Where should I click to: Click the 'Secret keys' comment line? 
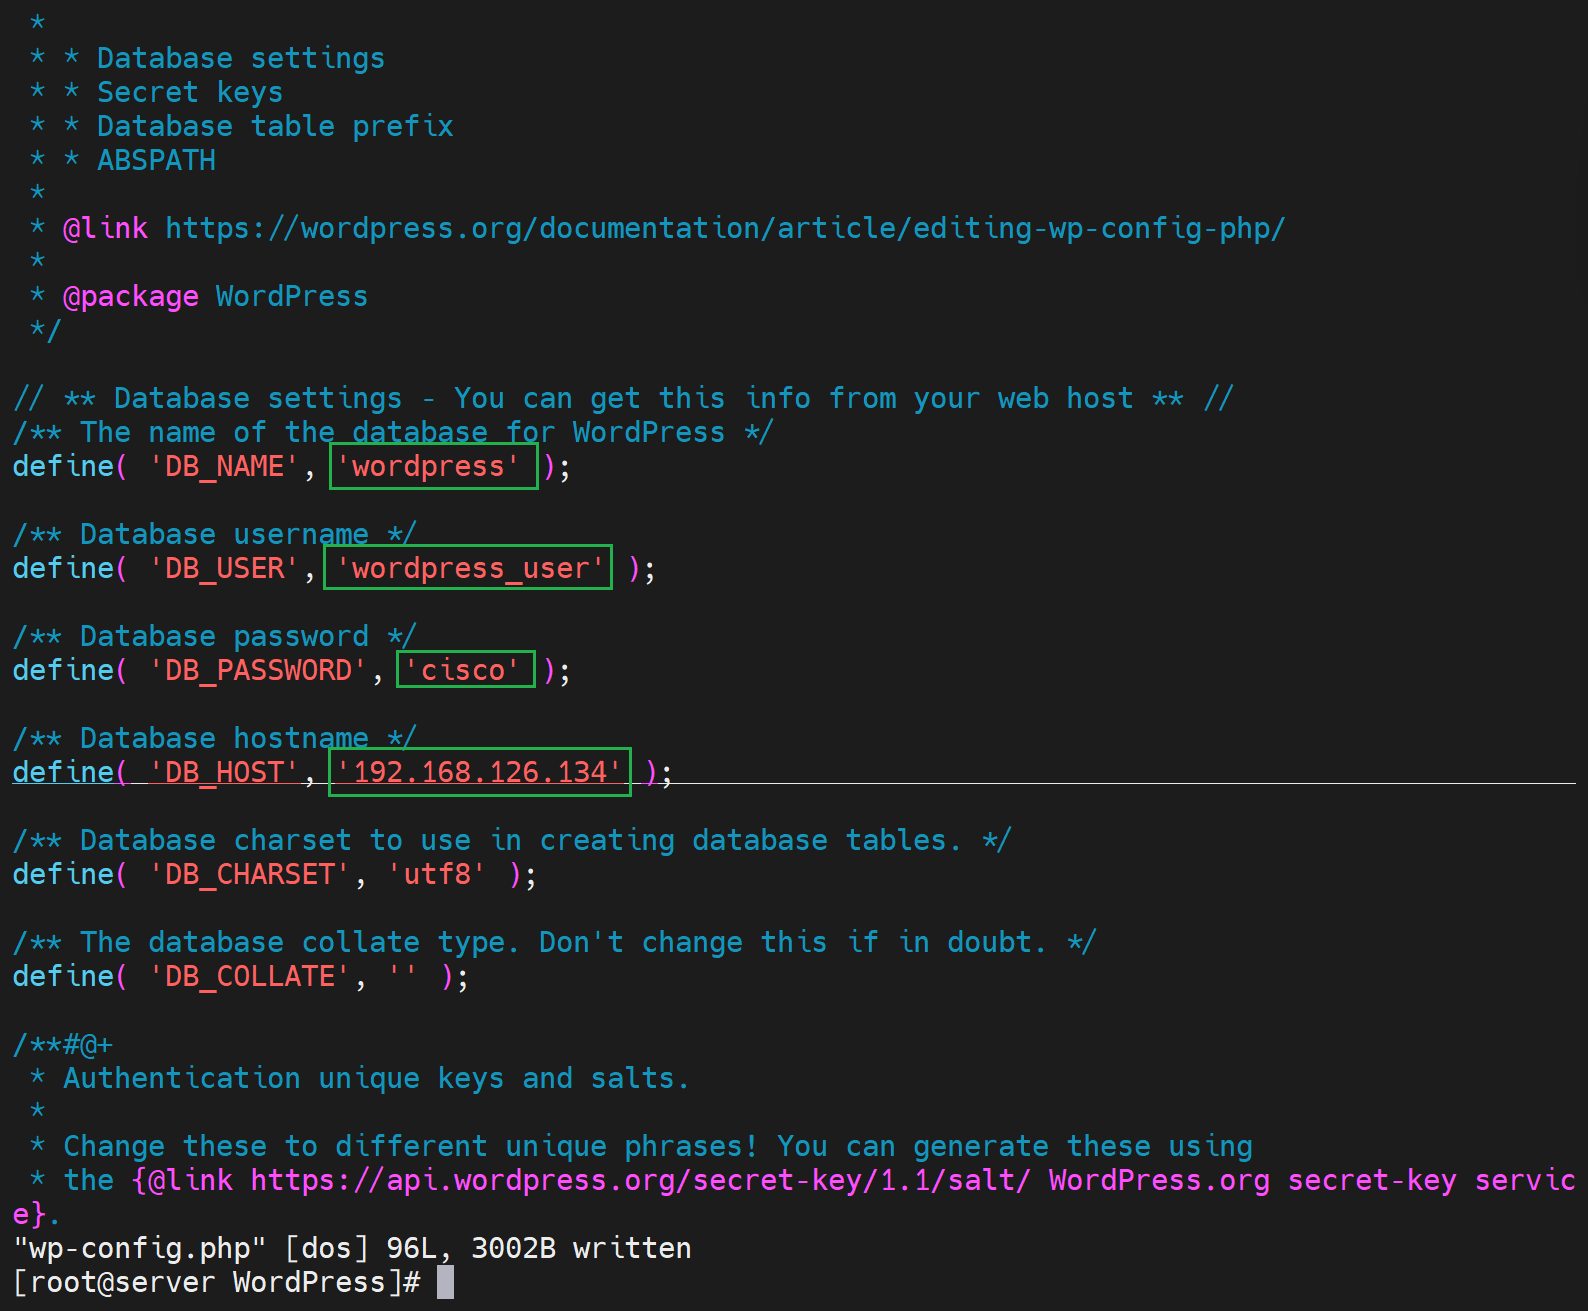[189, 93]
